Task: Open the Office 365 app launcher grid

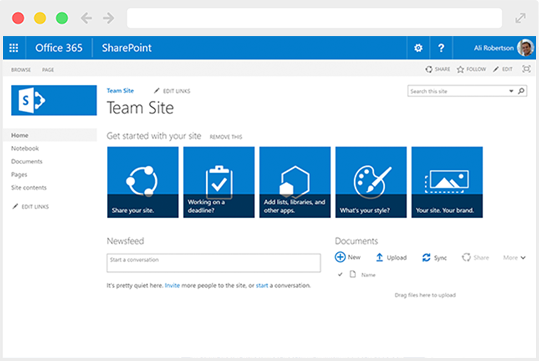Action: (x=14, y=48)
